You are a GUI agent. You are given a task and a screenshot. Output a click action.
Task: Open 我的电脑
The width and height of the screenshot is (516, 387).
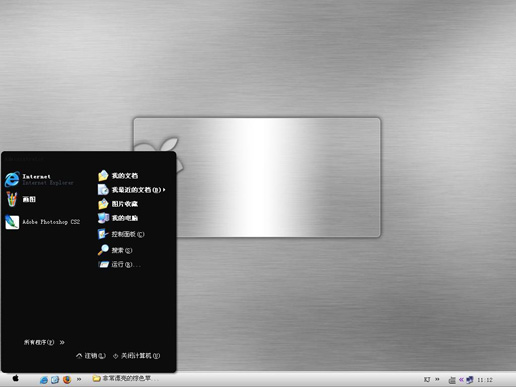[x=118, y=218]
